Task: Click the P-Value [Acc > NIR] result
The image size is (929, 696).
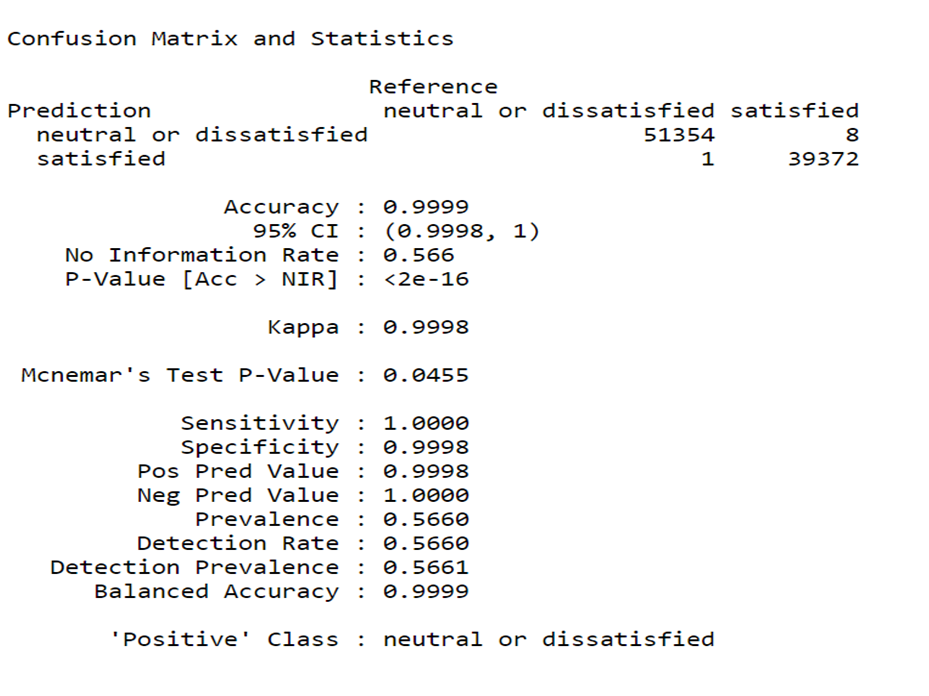Action: tap(426, 279)
